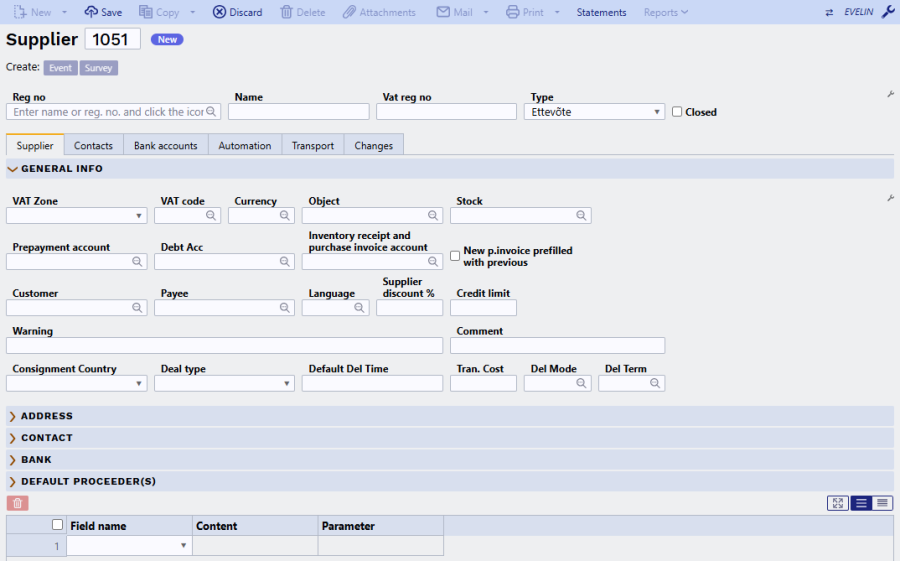Click magnifier in Object field
Screen dimensions: 900x561
point(433,215)
